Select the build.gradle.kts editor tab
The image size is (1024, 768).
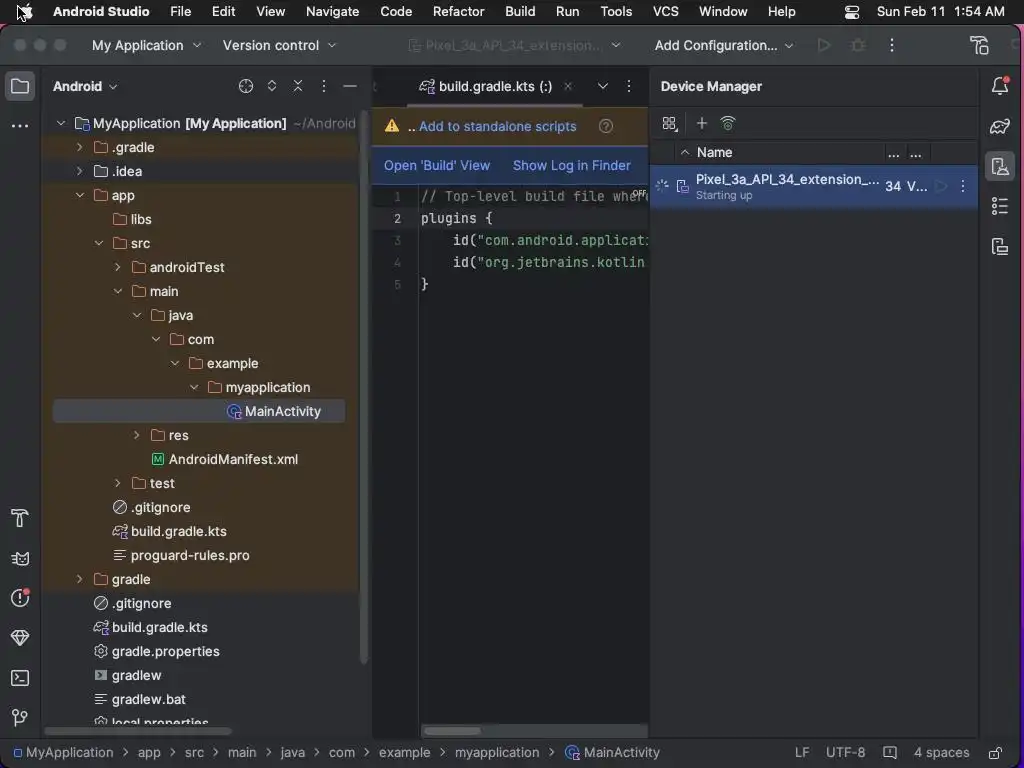[495, 86]
